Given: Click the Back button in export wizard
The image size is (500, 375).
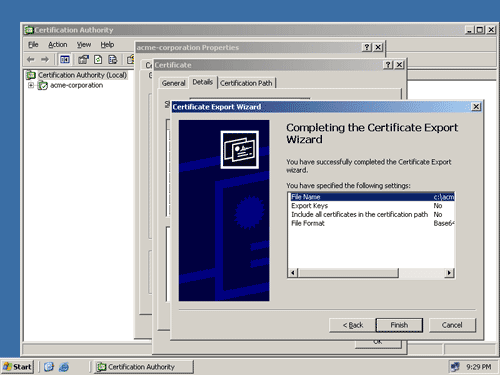Looking at the screenshot, I should (x=353, y=325).
